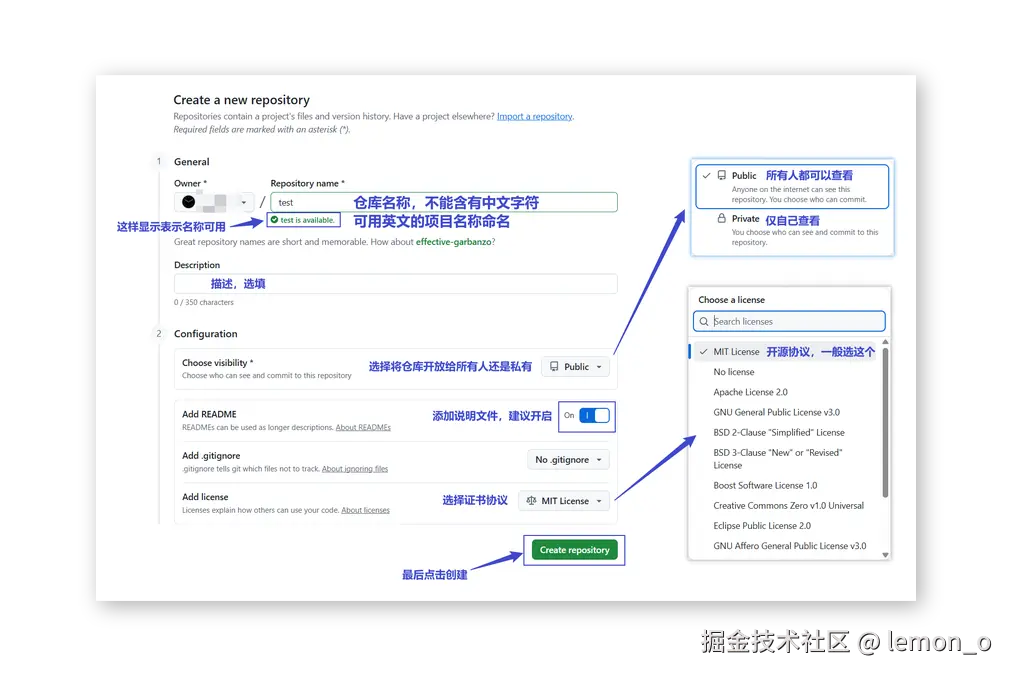This screenshot has width=1012, height=676.
Task: Open the Import a repository link
Action: 534,116
